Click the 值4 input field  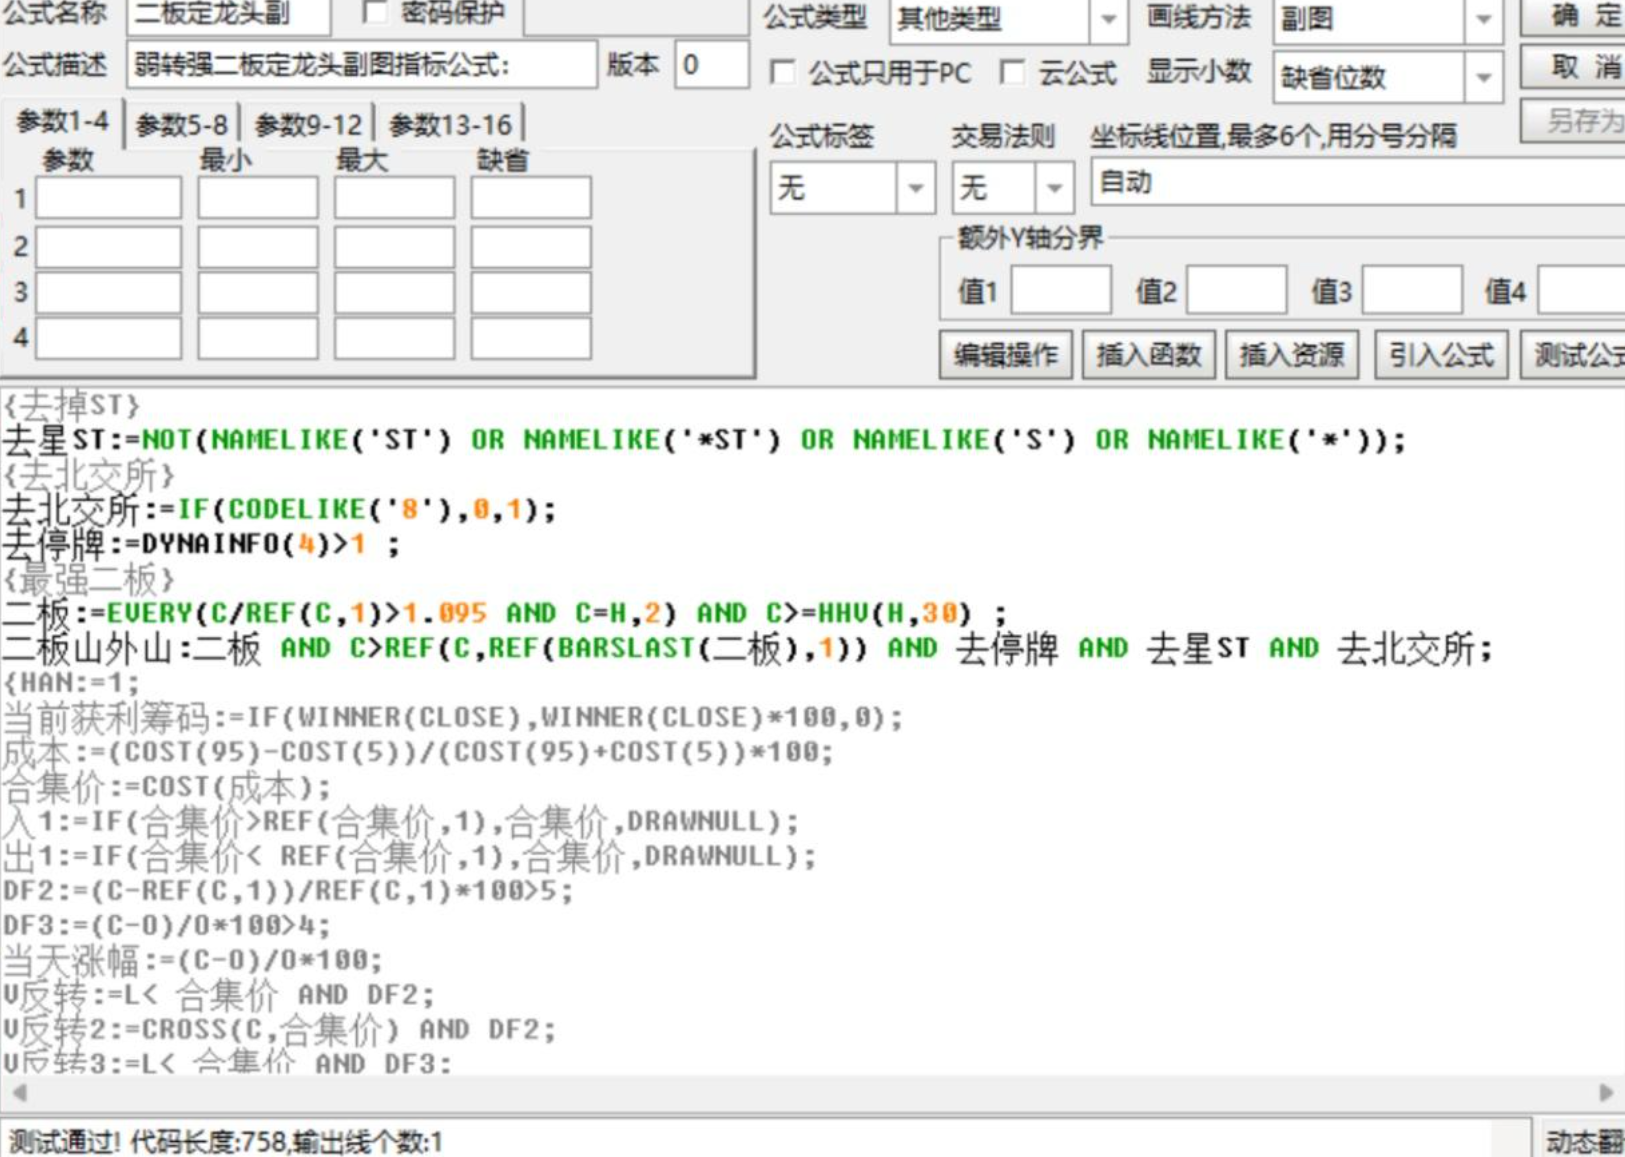pyautogui.click(x=1582, y=290)
